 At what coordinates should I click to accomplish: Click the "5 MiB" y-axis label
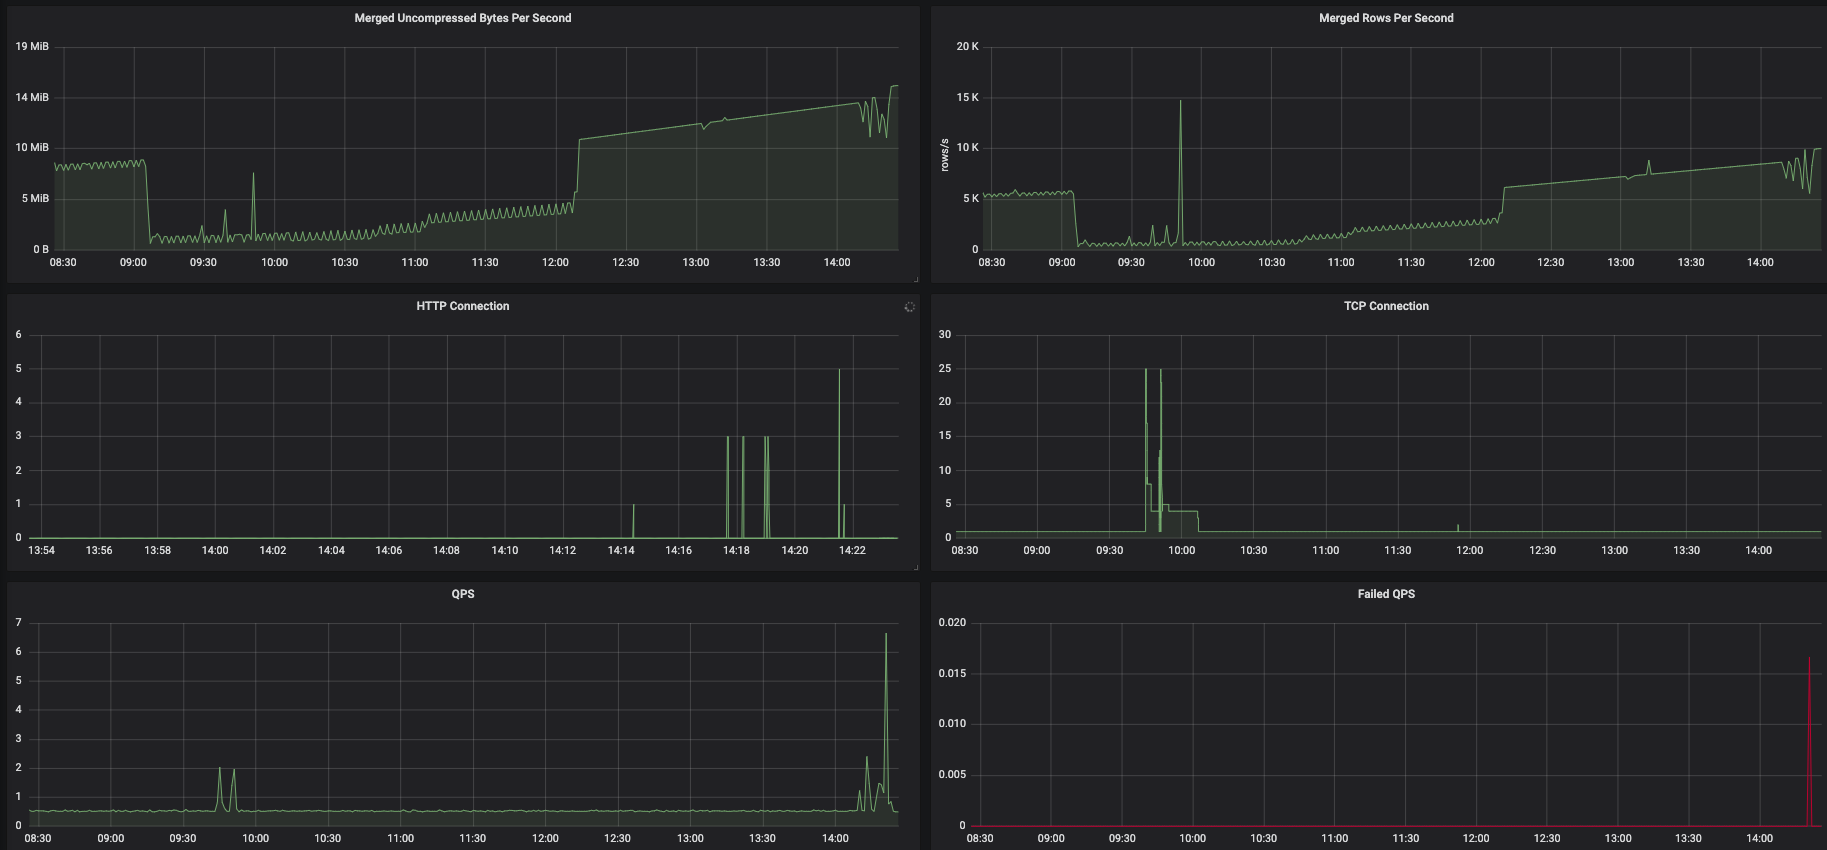pos(35,198)
